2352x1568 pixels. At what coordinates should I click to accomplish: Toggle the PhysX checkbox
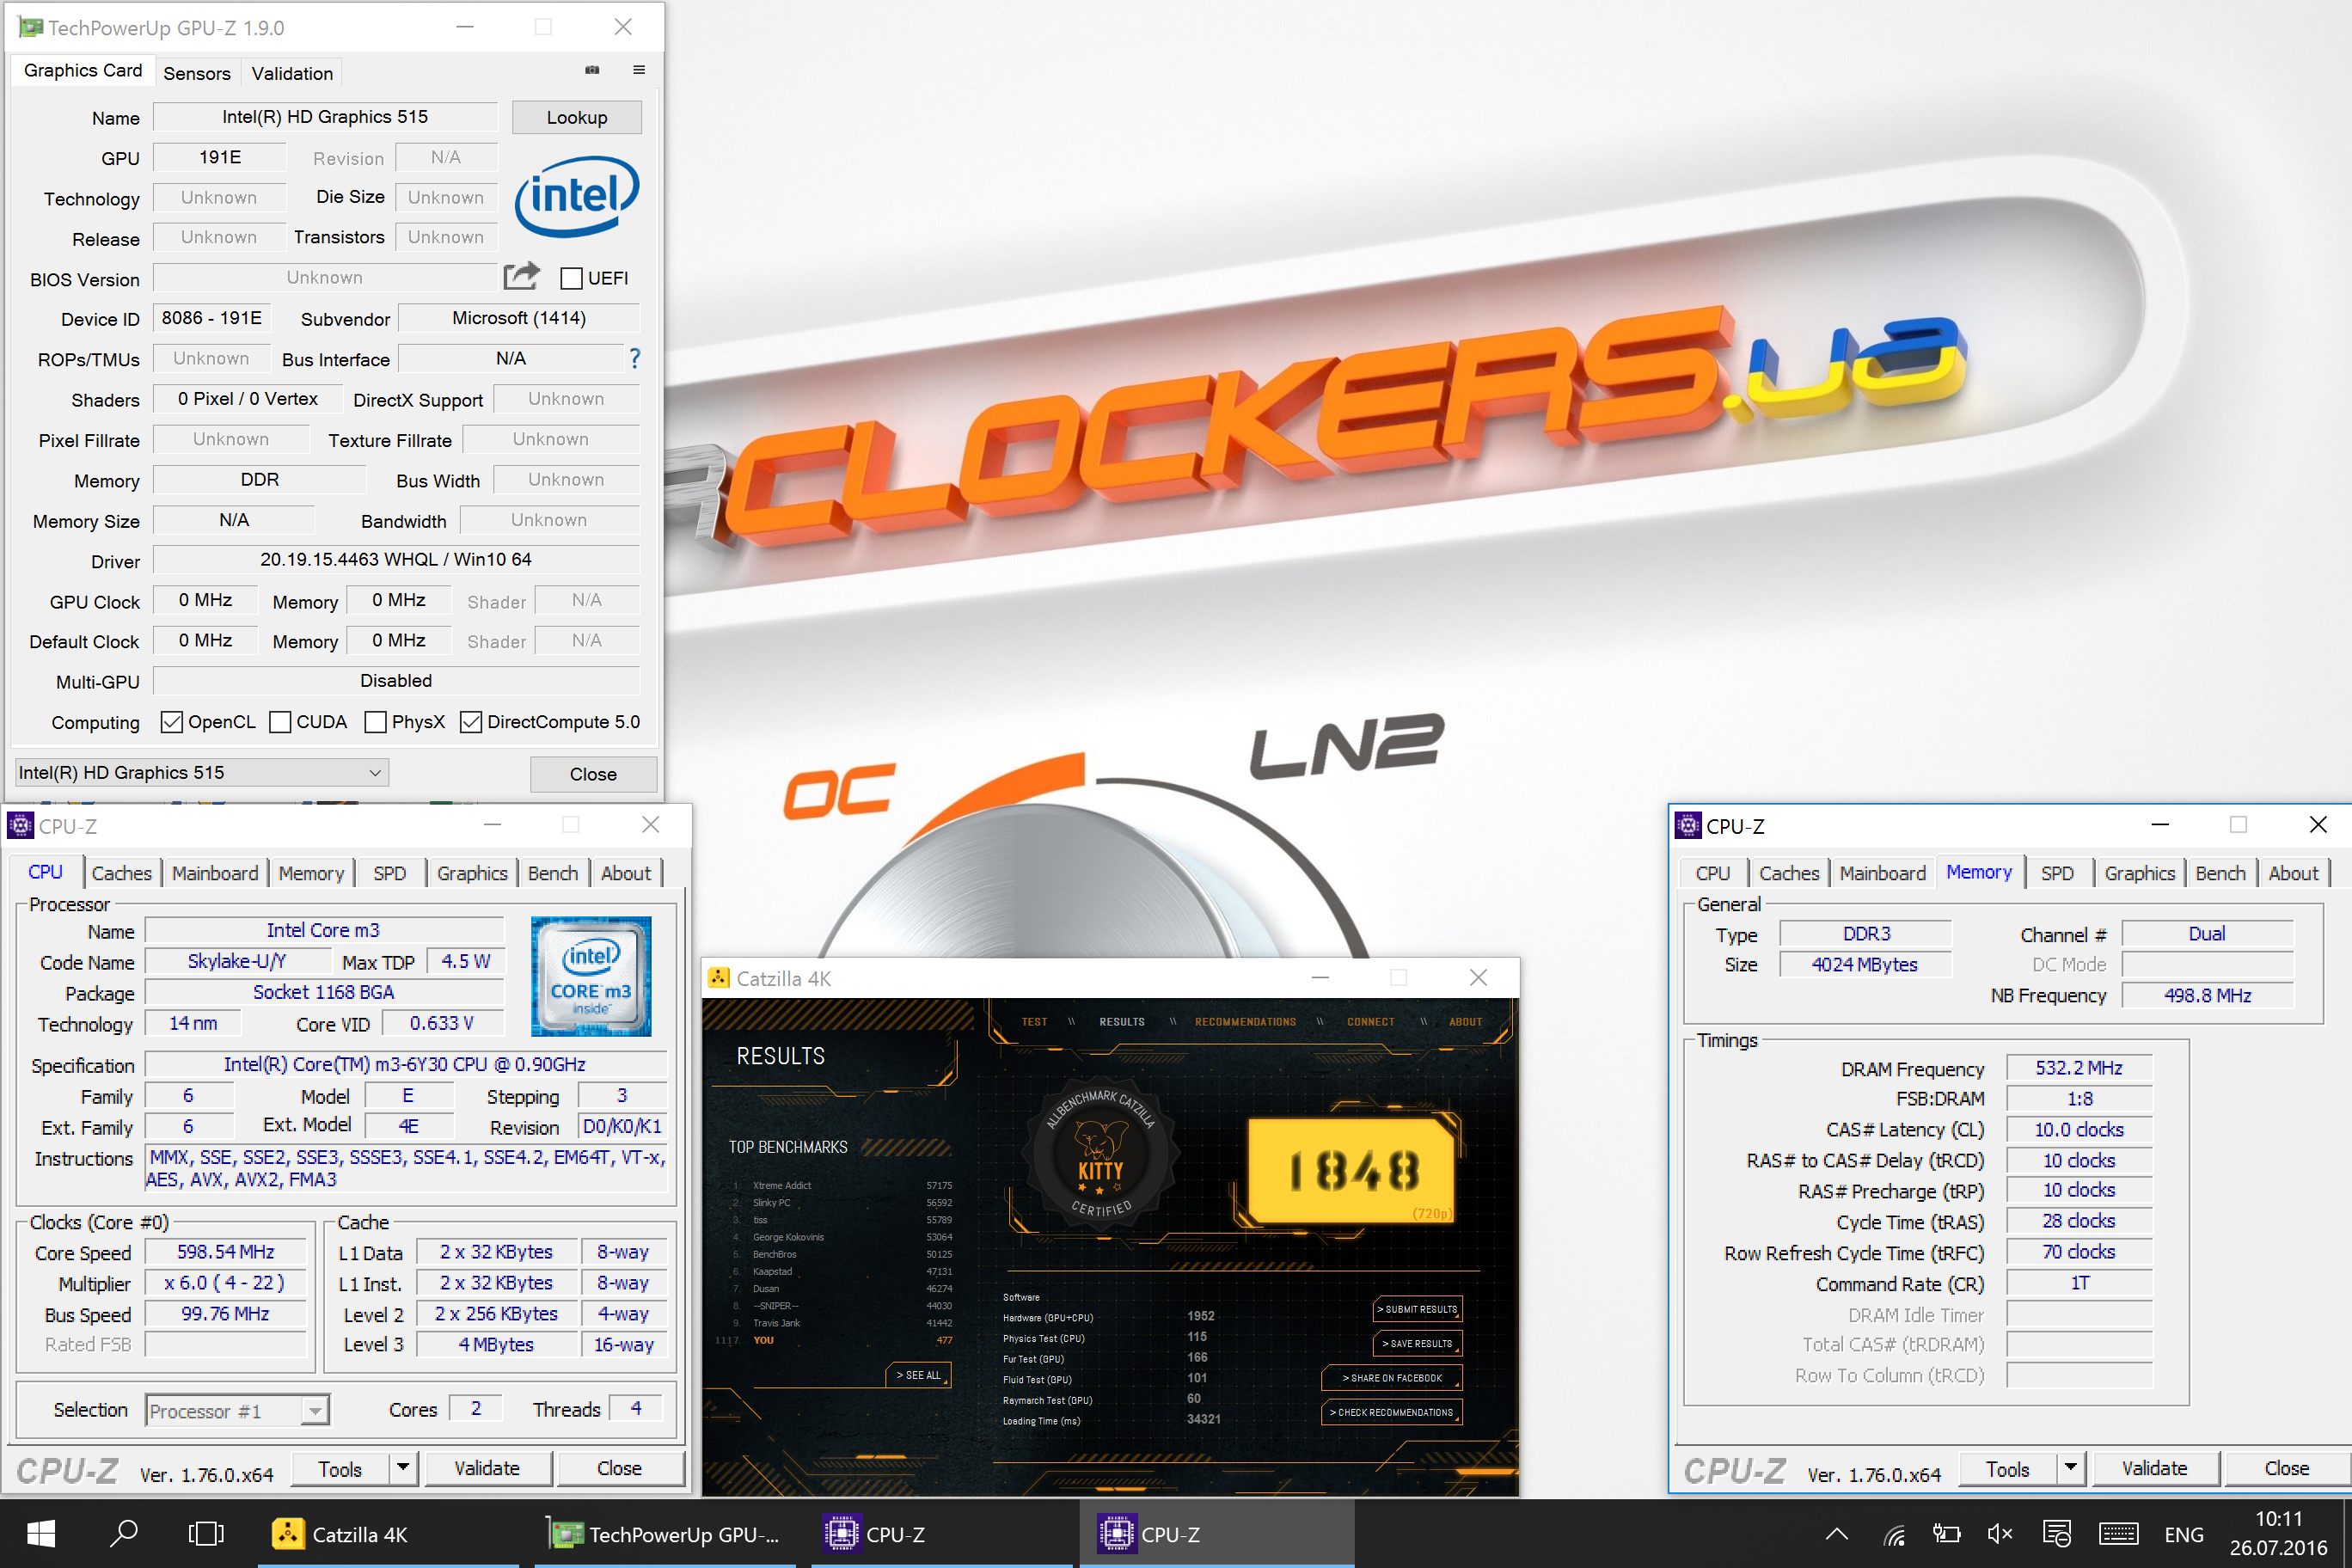click(x=375, y=722)
